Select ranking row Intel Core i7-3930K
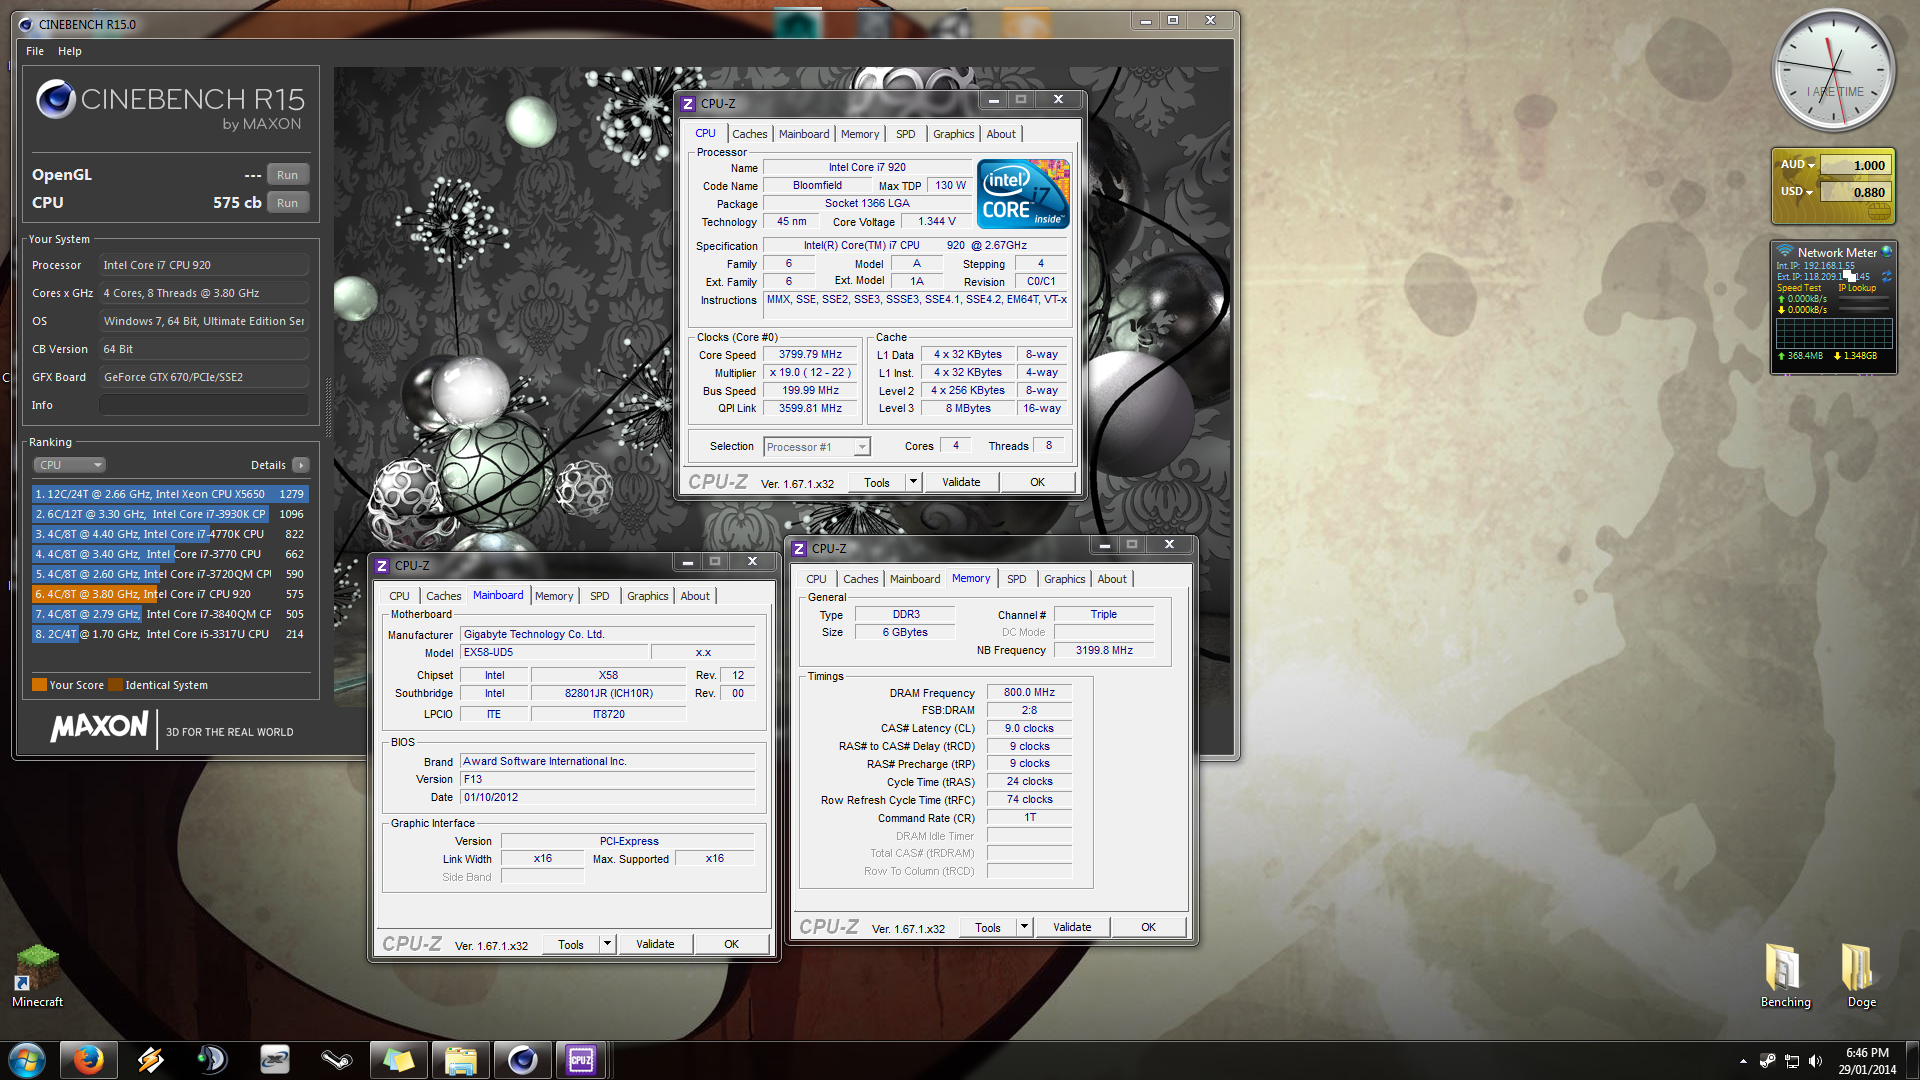Image resolution: width=1920 pixels, height=1080 pixels. coord(170,514)
